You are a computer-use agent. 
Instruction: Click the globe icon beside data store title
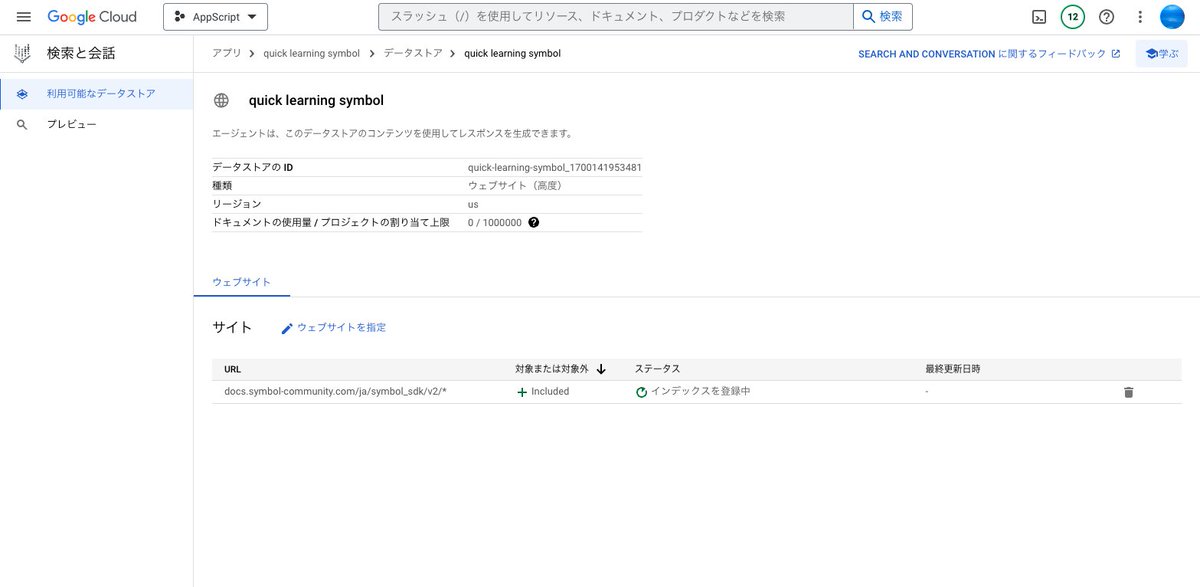[222, 100]
